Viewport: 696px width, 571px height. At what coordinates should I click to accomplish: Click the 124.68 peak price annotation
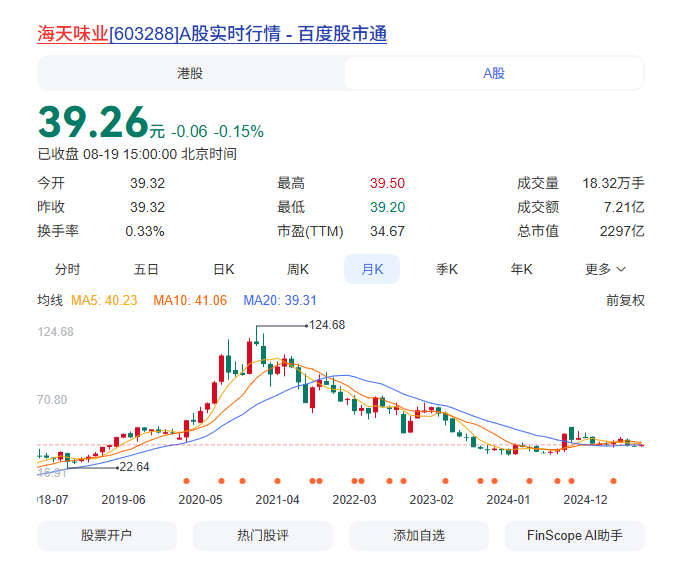pos(327,325)
